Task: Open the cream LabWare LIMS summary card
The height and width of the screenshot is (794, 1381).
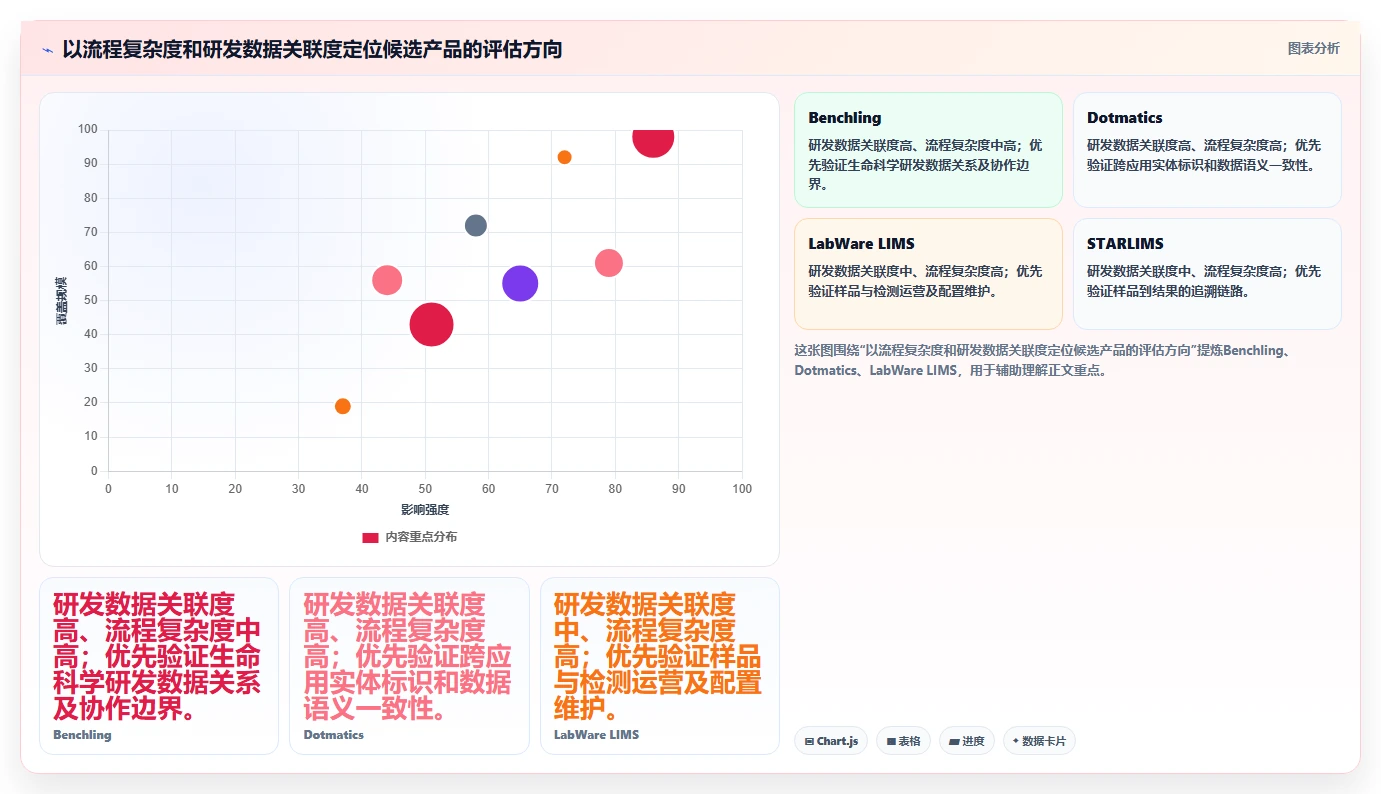Action: [928, 274]
